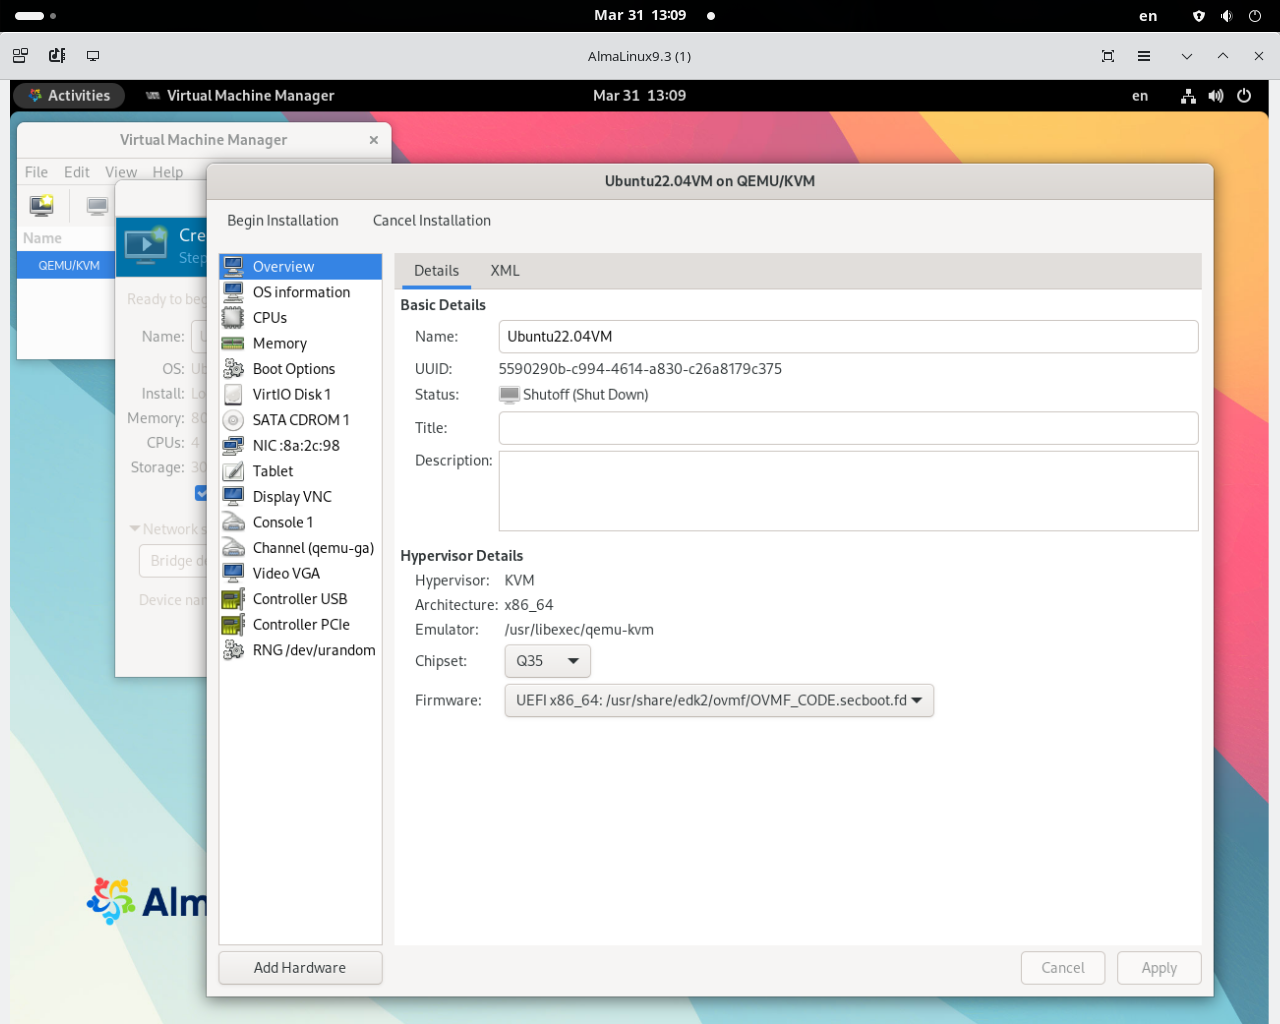This screenshot has height=1024, width=1280.
Task: Close the Virtual Machine Manager window
Action: pyautogui.click(x=373, y=140)
